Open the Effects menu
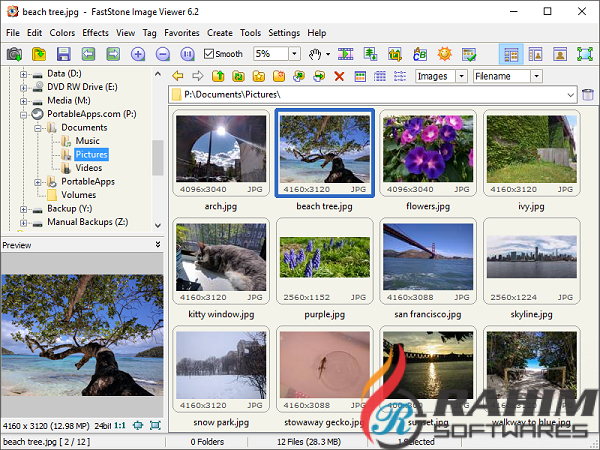600x450 pixels. pos(96,33)
